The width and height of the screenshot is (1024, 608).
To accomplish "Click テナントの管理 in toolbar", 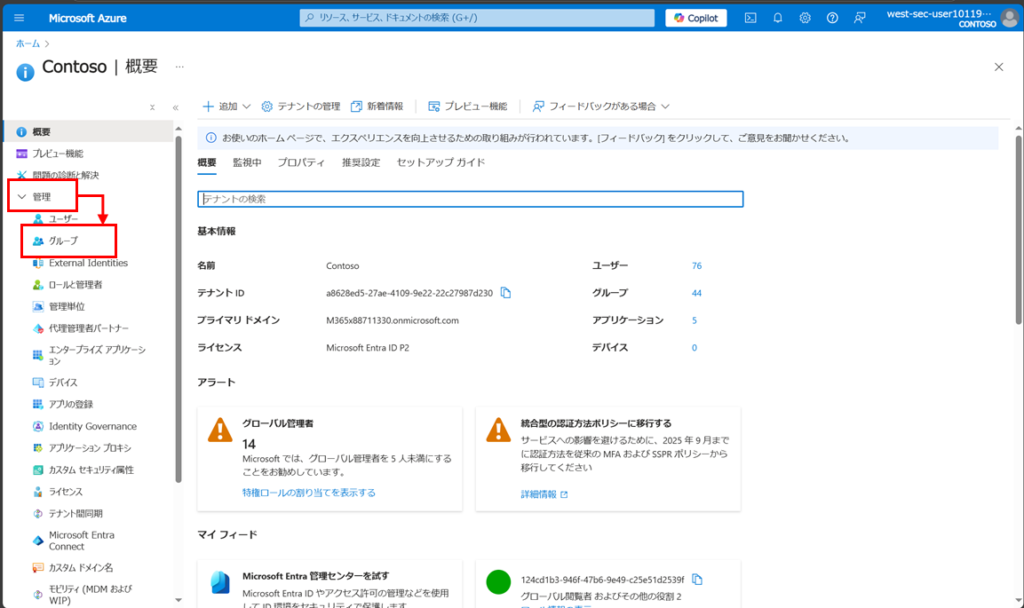I will [x=301, y=106].
